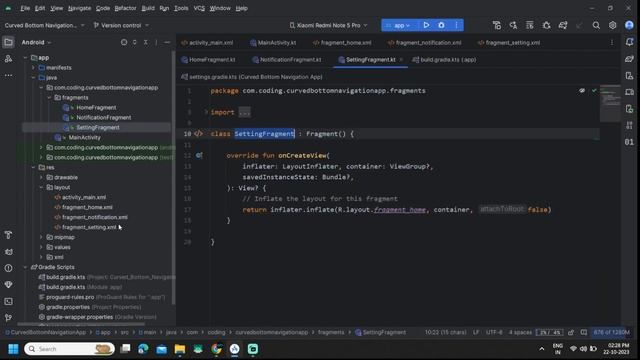Click the Windows Start button

tap(13, 349)
